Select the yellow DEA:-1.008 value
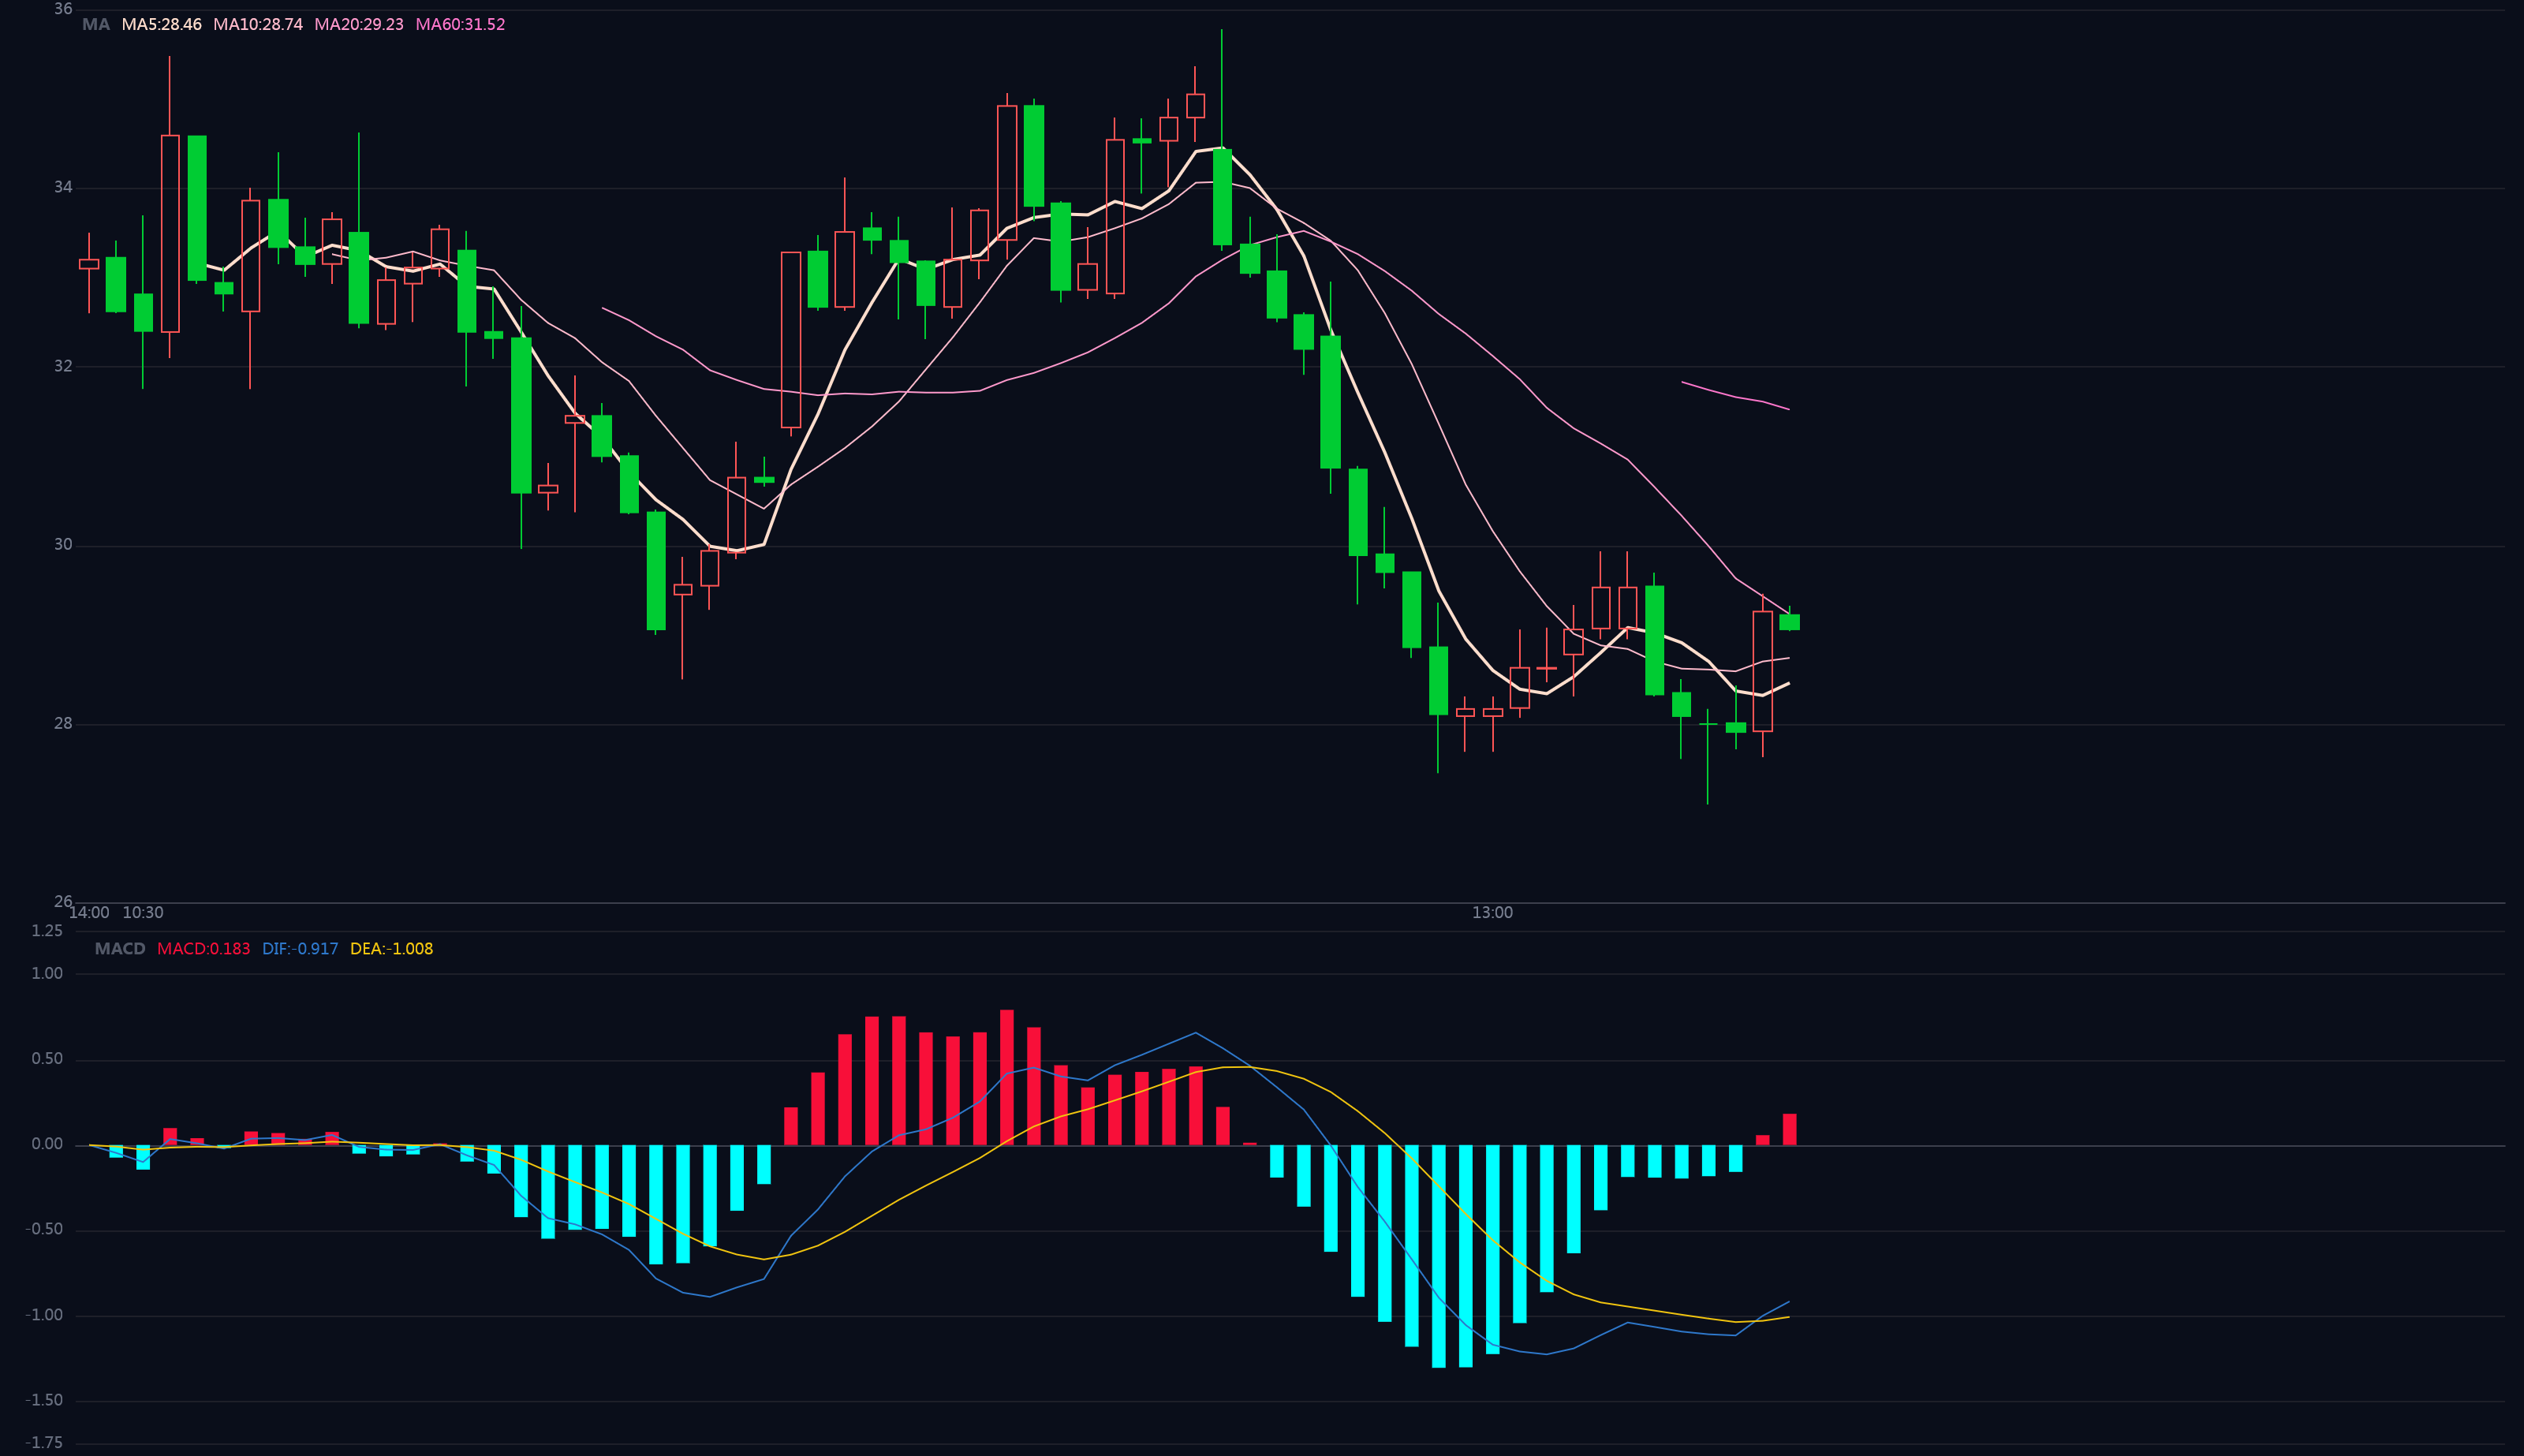The image size is (2524, 1456). click(391, 948)
